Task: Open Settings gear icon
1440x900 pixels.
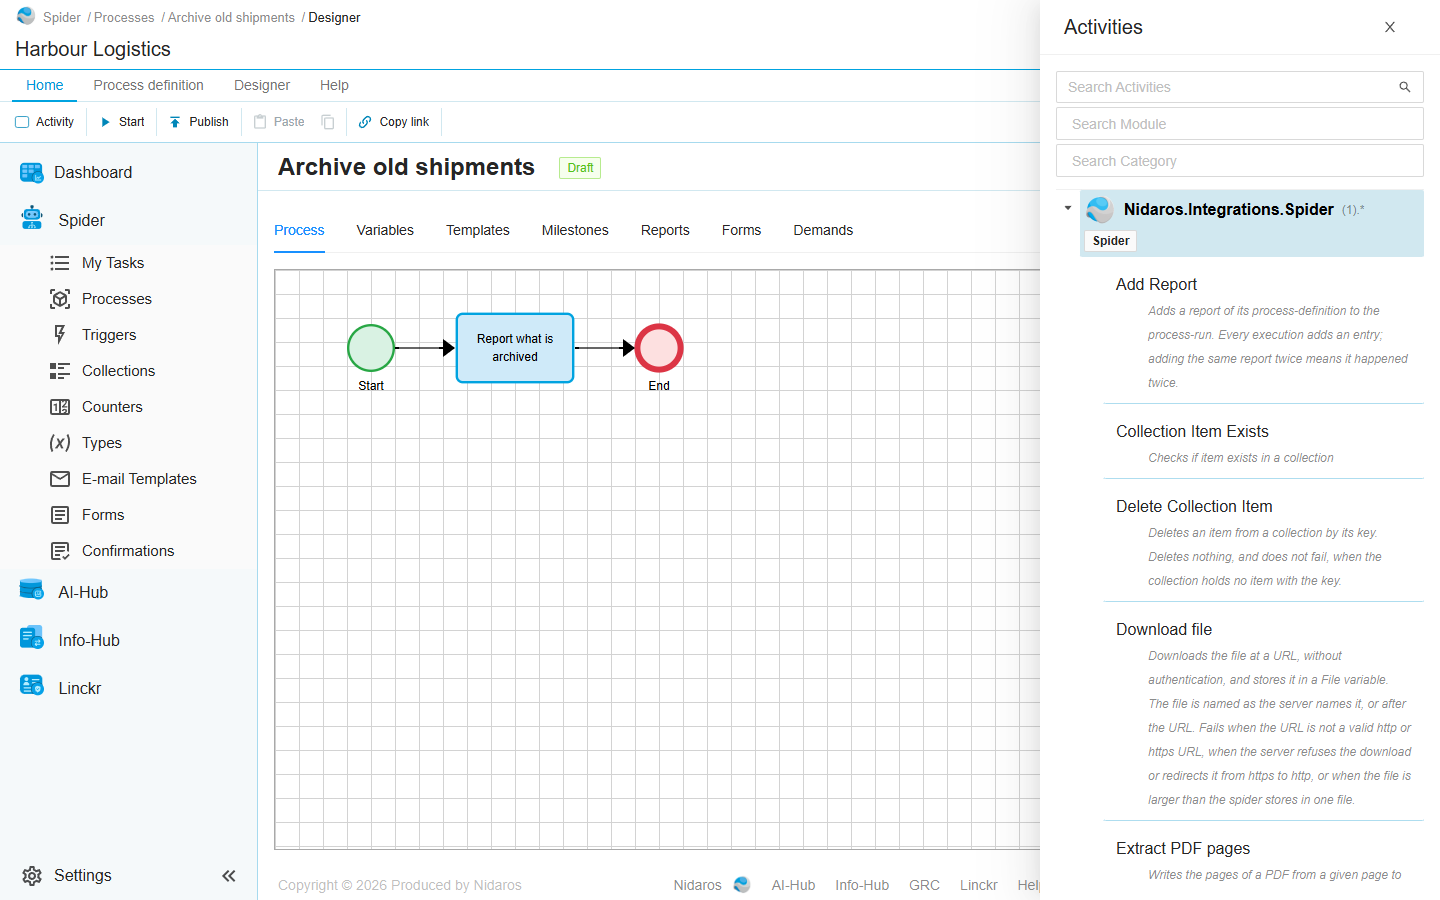Action: pyautogui.click(x=32, y=876)
